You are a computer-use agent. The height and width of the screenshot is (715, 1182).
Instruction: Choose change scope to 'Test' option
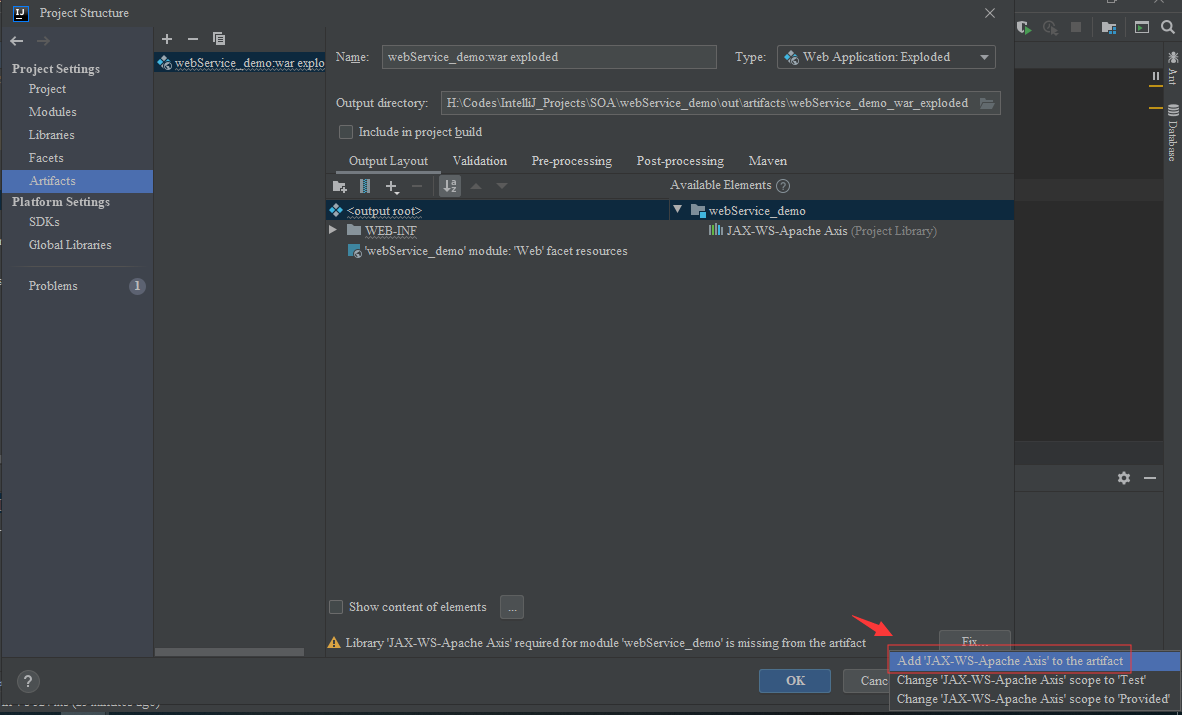tap(1035, 680)
